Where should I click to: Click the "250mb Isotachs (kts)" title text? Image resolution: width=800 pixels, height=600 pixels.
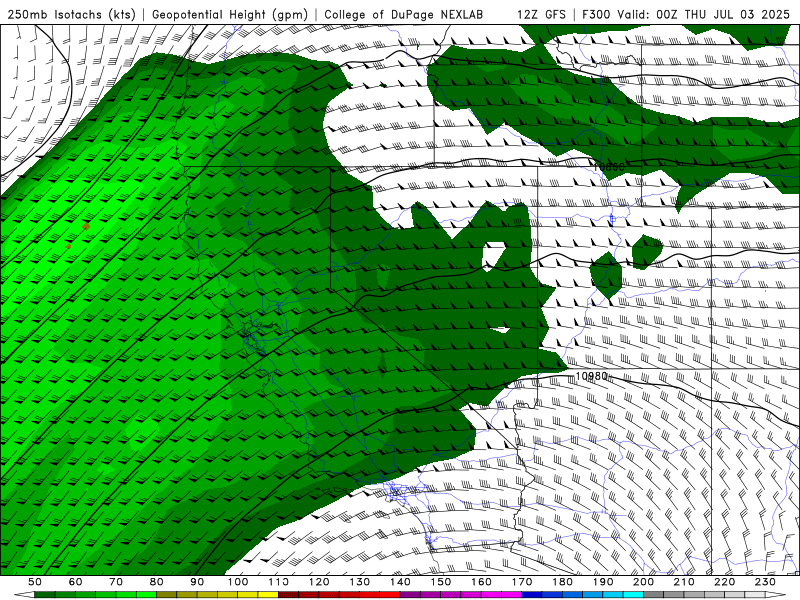click(71, 14)
